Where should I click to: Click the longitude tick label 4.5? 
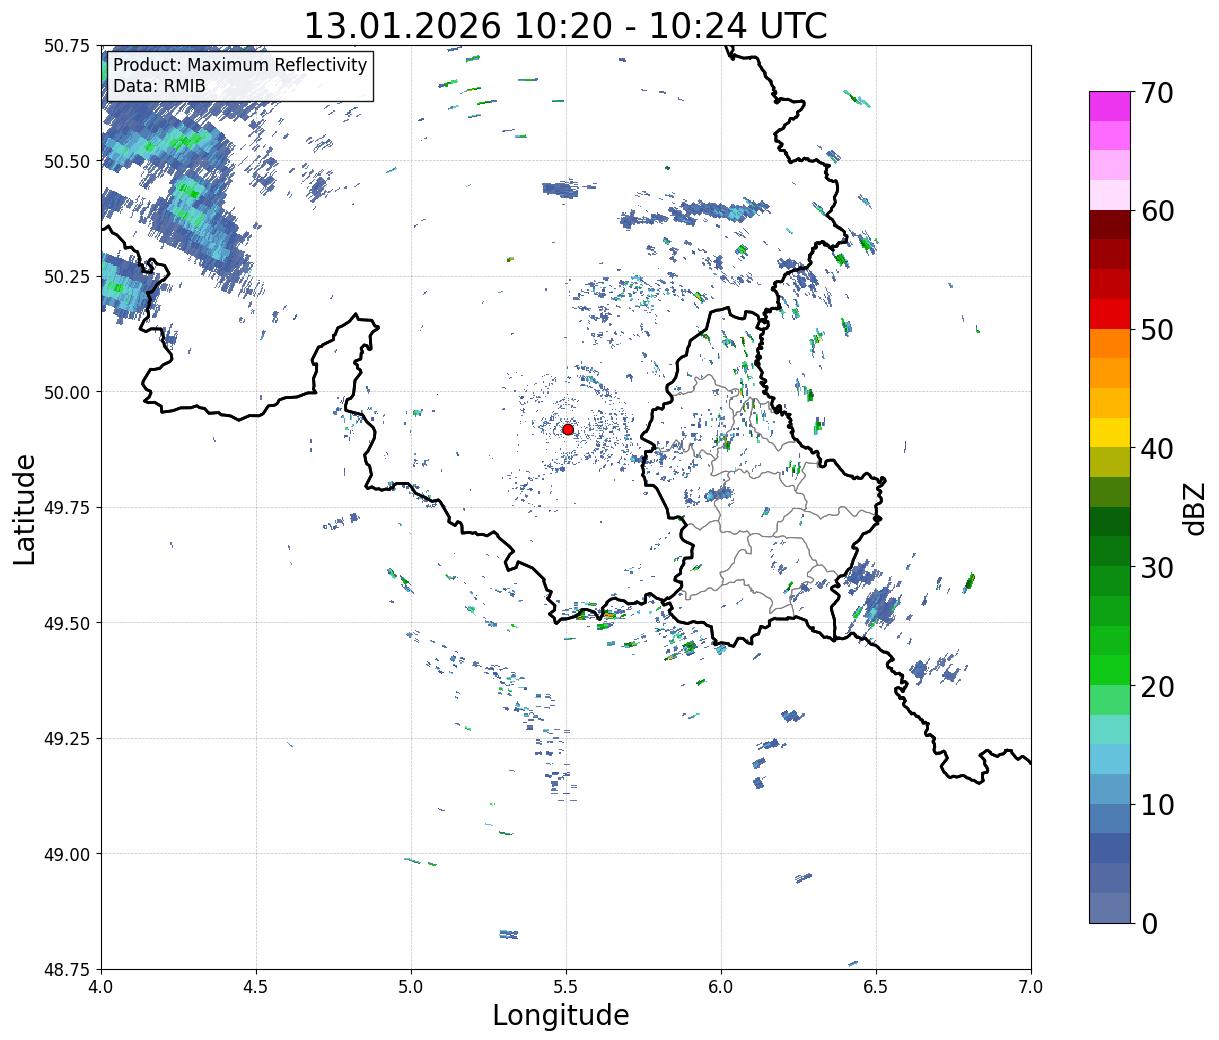[256, 986]
